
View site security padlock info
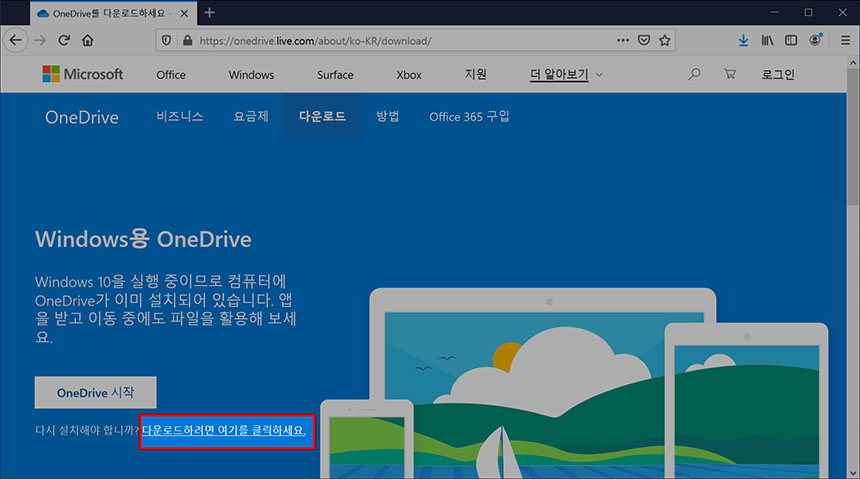click(188, 41)
